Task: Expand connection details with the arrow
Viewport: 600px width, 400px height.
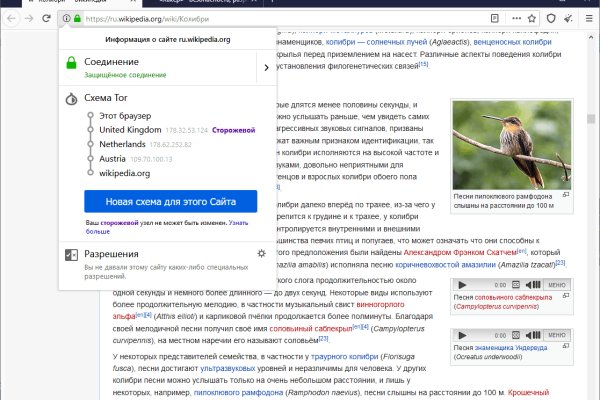Action: [265, 67]
